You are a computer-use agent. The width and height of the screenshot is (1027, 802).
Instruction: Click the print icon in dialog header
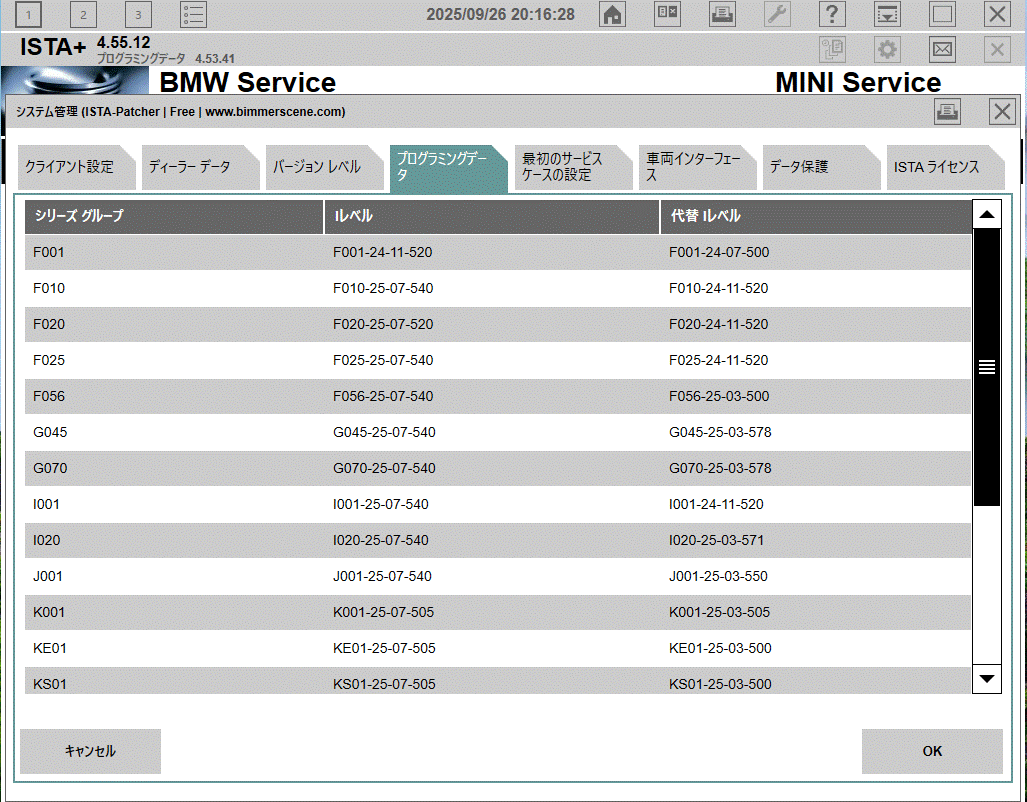pyautogui.click(x=947, y=112)
